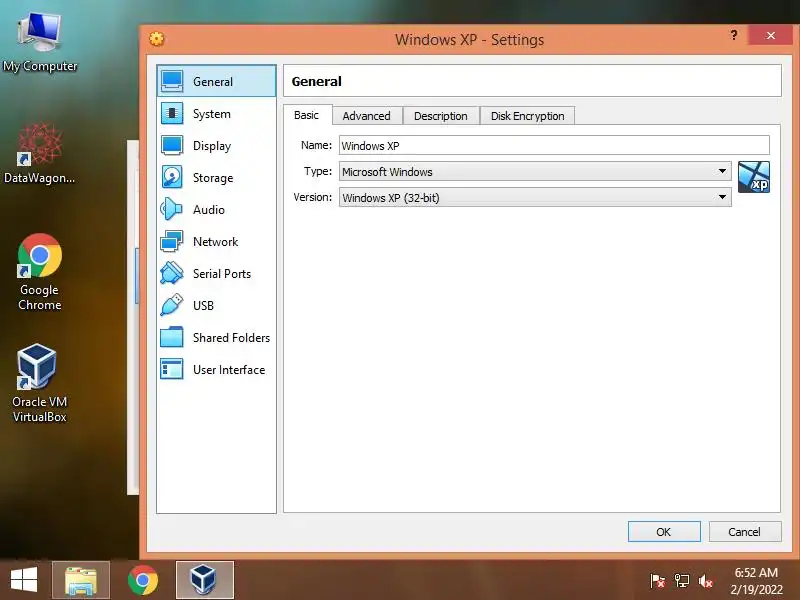Open the Display settings icon
Image resolution: width=800 pixels, height=600 pixels.
point(172,145)
